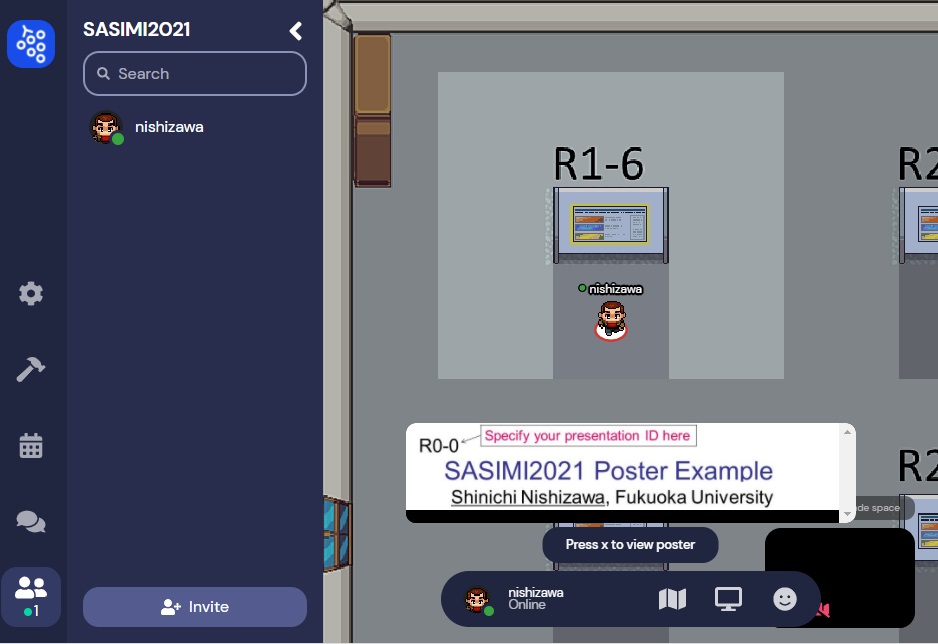The width and height of the screenshot is (938, 644).
Task: Click the R1-6 room label
Action: point(598,163)
